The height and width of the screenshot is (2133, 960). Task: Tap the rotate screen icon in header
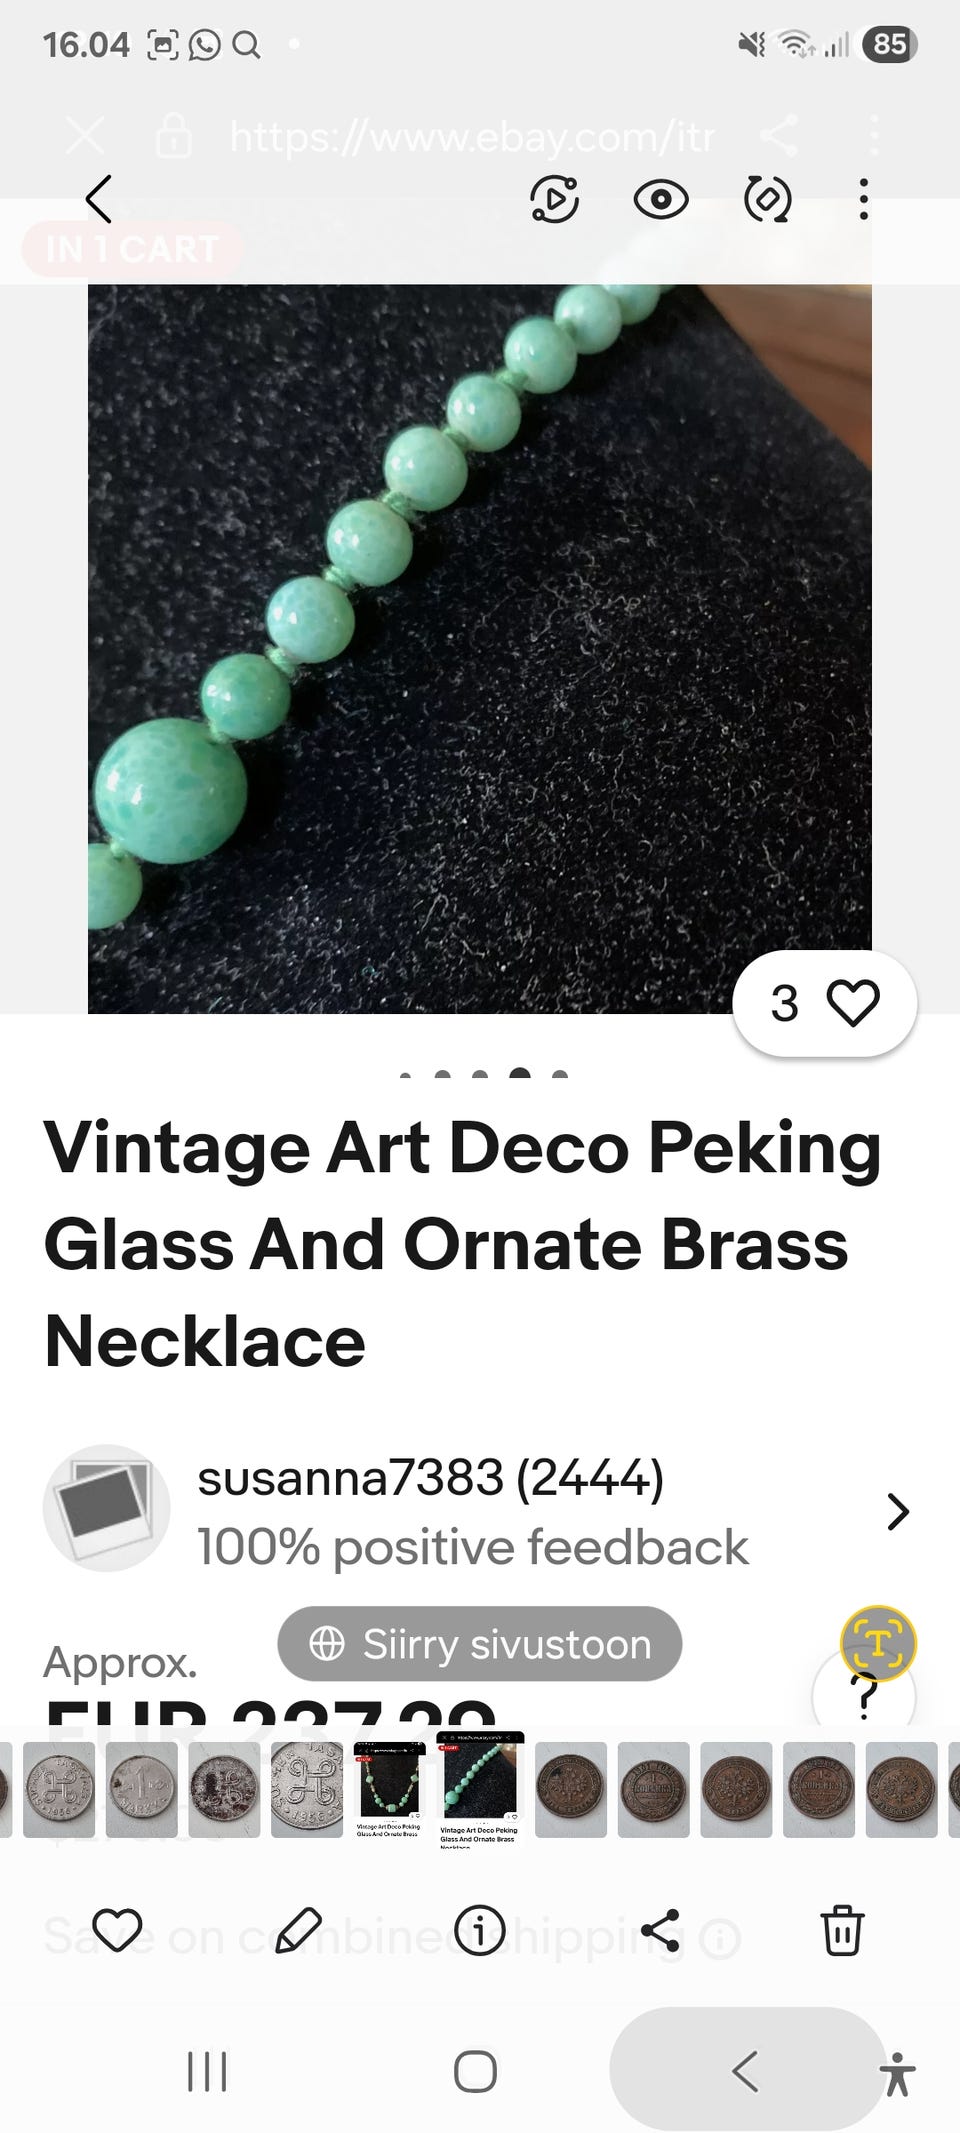(x=768, y=199)
